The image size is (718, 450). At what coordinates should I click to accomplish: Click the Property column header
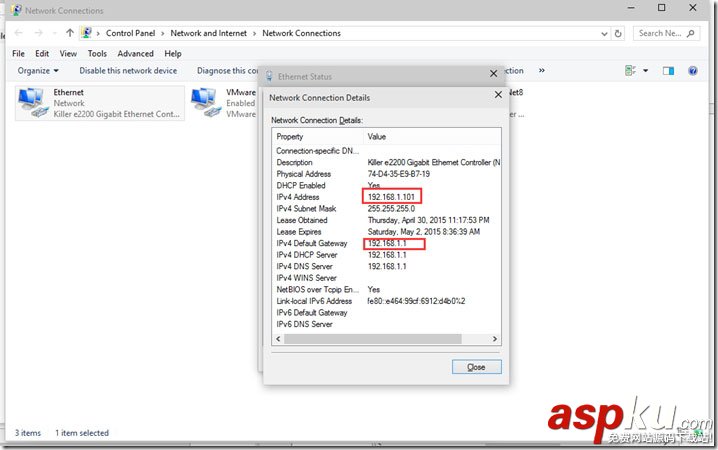pyautogui.click(x=318, y=136)
